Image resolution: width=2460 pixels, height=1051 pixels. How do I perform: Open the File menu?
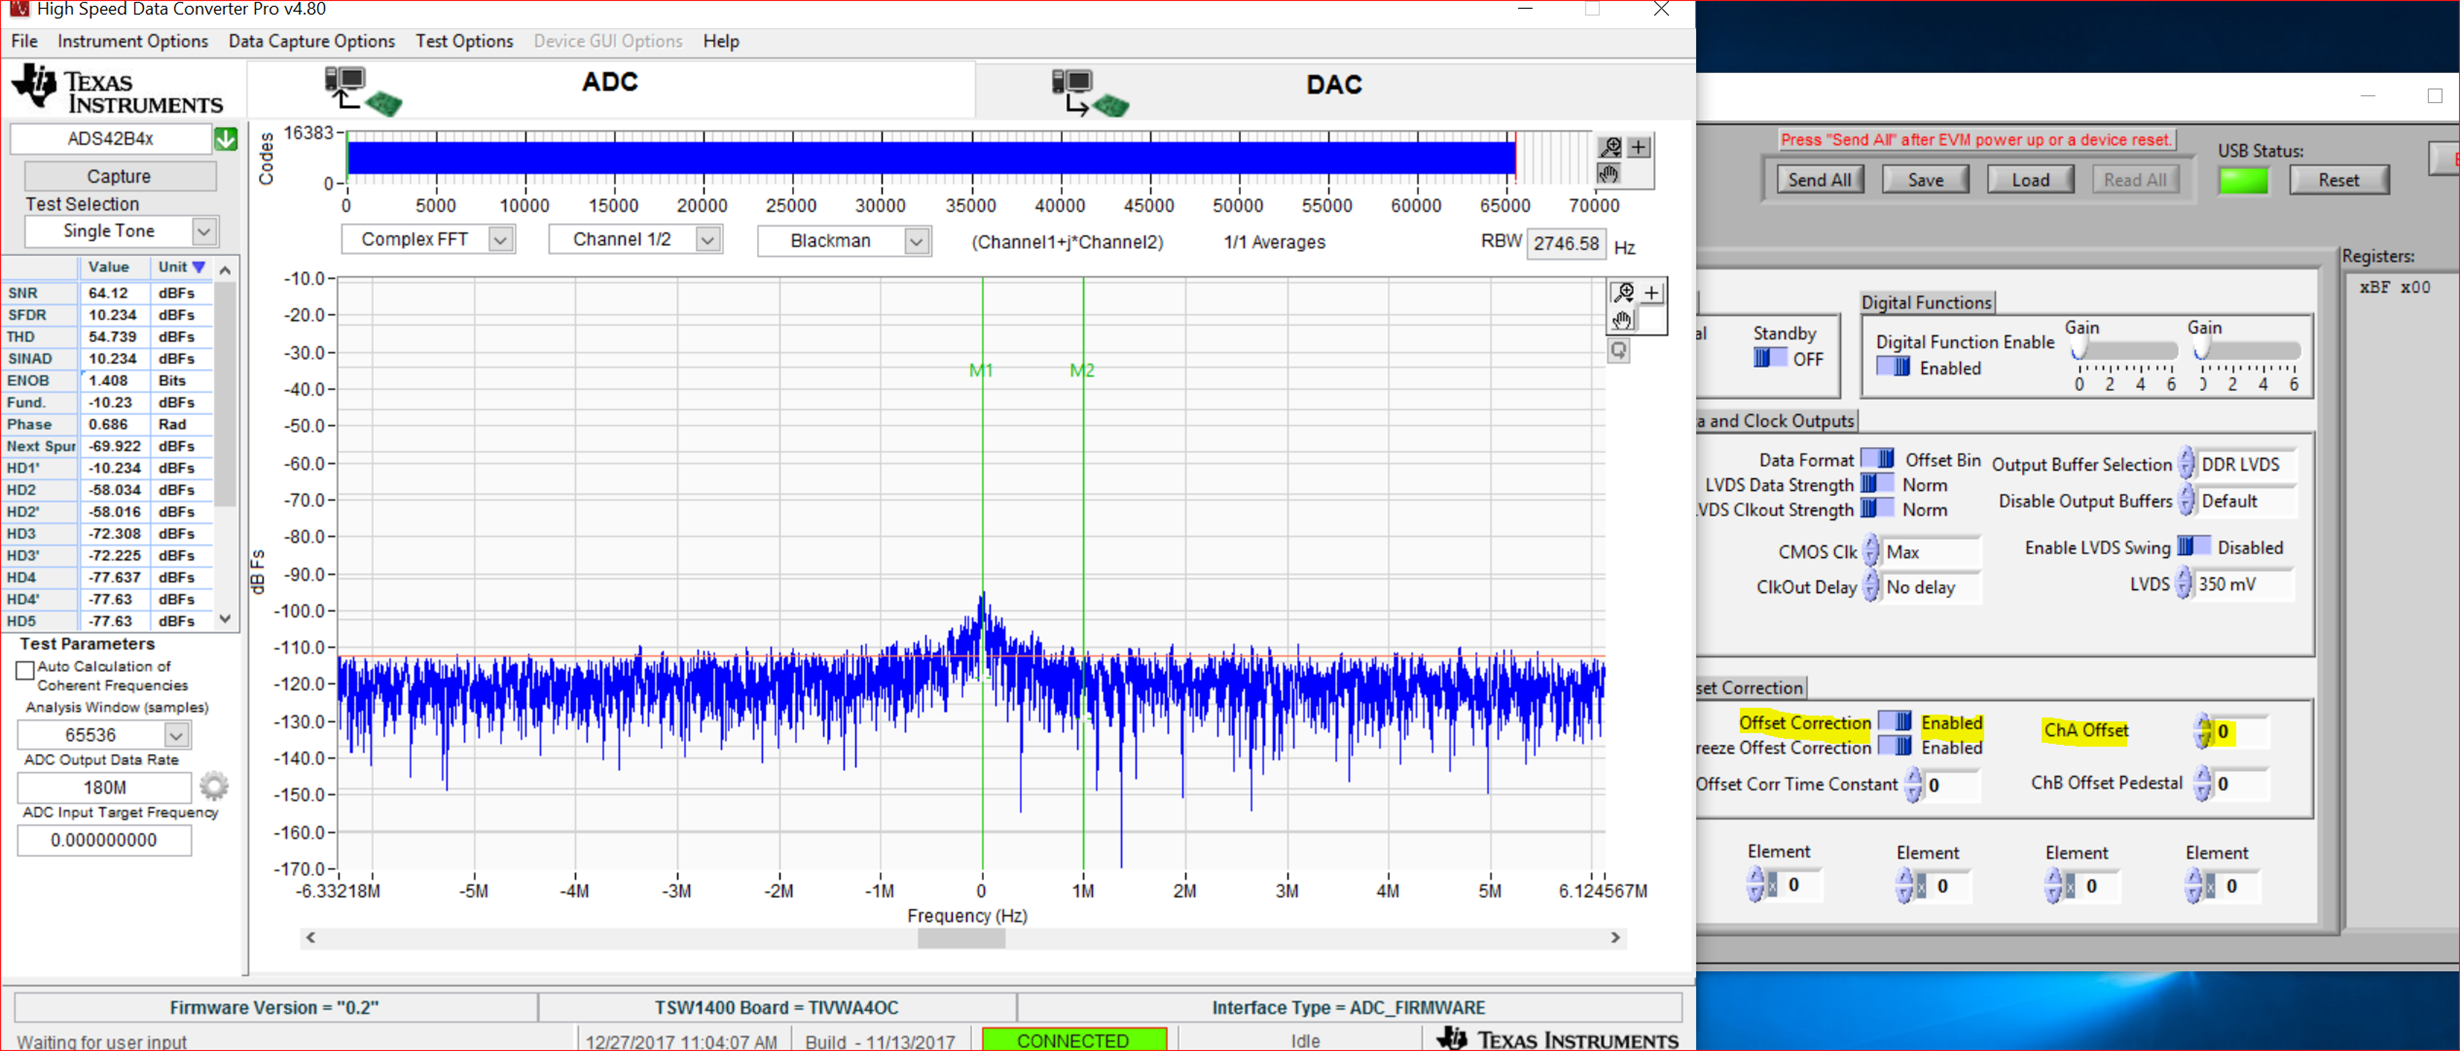point(24,41)
